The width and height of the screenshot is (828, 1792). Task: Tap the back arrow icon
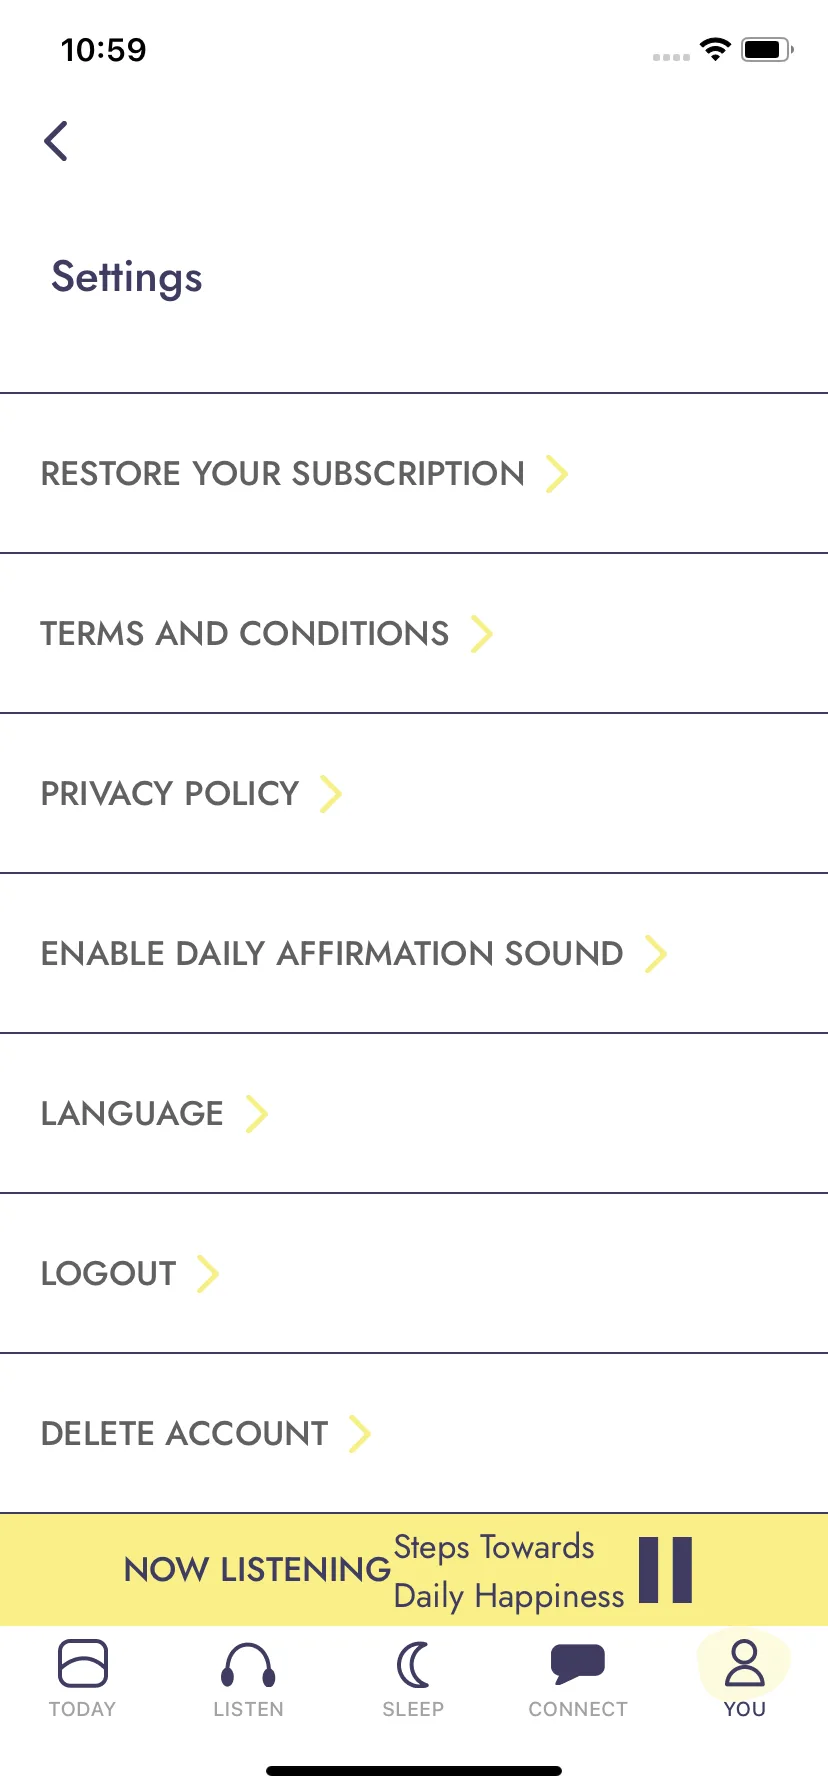[56, 141]
